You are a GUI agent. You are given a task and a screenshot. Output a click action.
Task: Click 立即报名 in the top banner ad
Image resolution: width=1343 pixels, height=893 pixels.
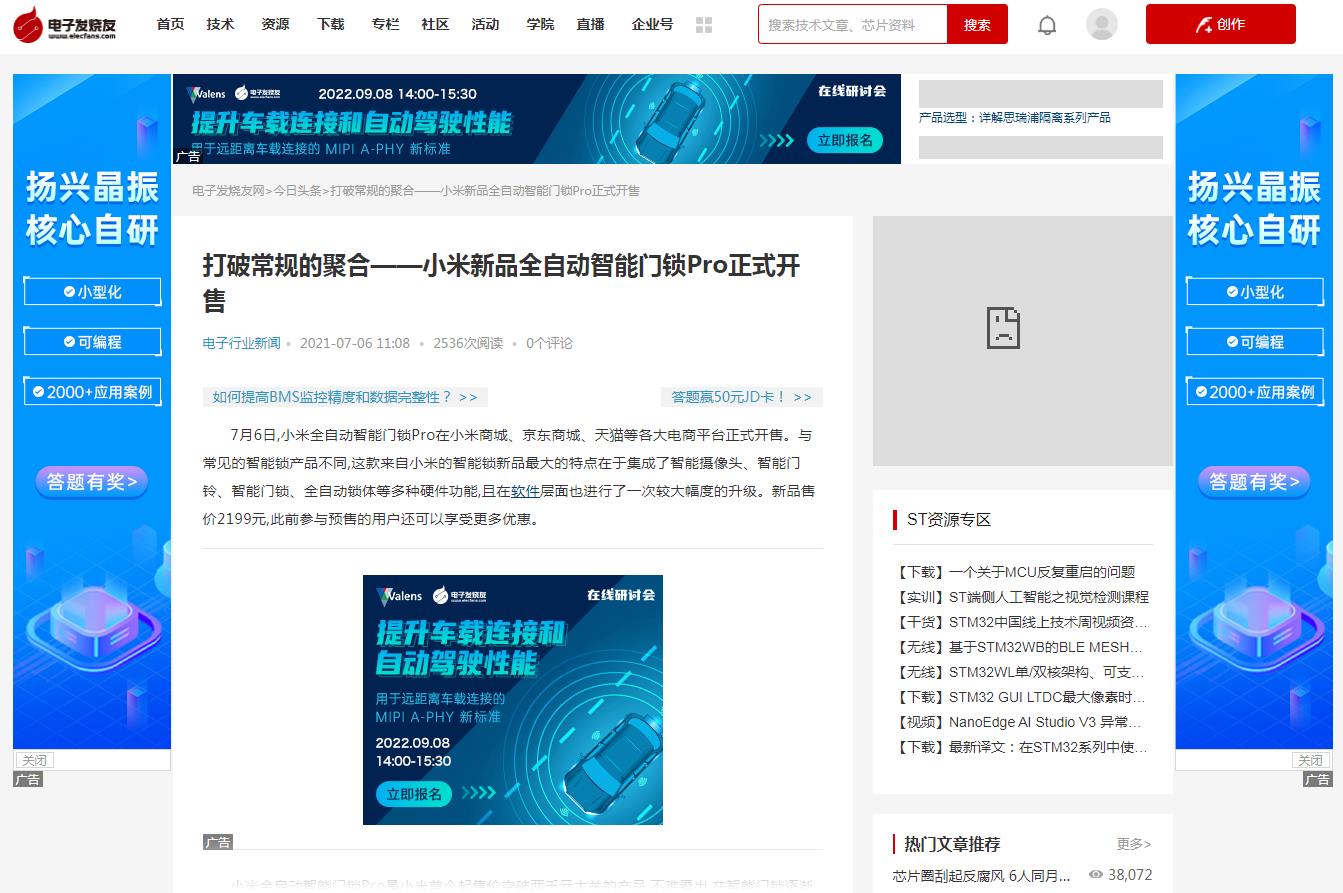(845, 140)
